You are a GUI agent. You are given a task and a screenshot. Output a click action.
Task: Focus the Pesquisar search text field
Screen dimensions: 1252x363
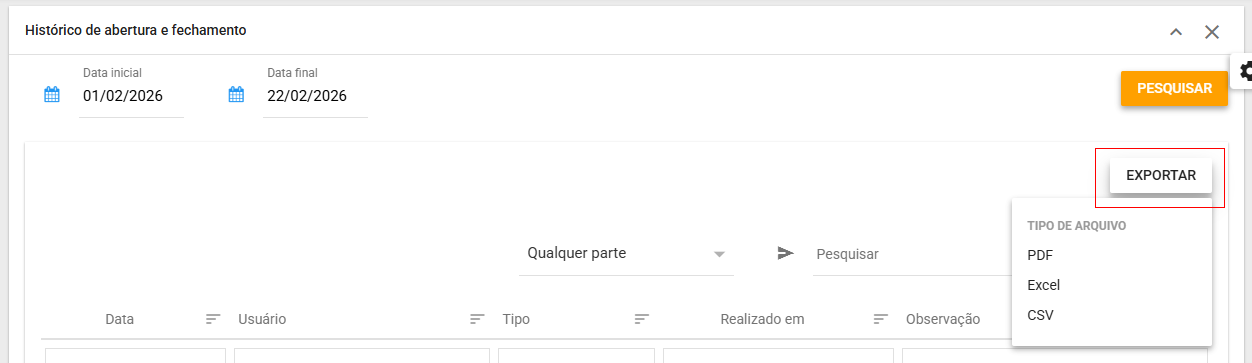(912, 254)
